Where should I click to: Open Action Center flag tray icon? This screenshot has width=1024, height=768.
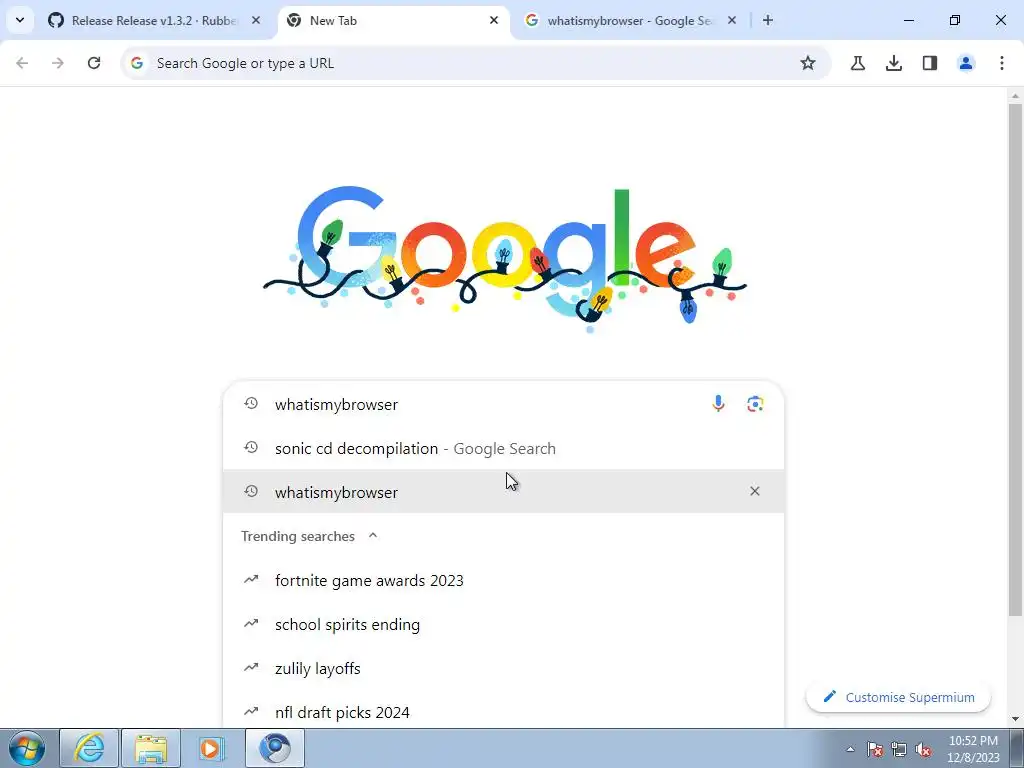[875, 749]
